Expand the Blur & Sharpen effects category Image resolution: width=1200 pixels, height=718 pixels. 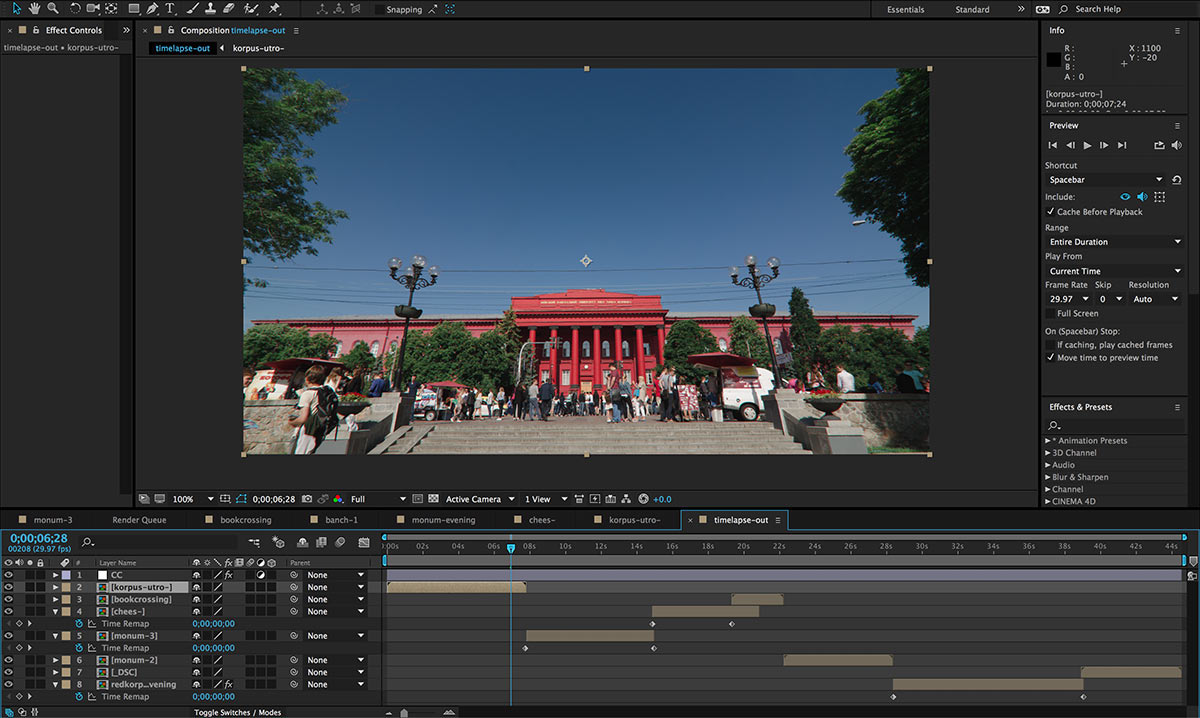[1048, 477]
